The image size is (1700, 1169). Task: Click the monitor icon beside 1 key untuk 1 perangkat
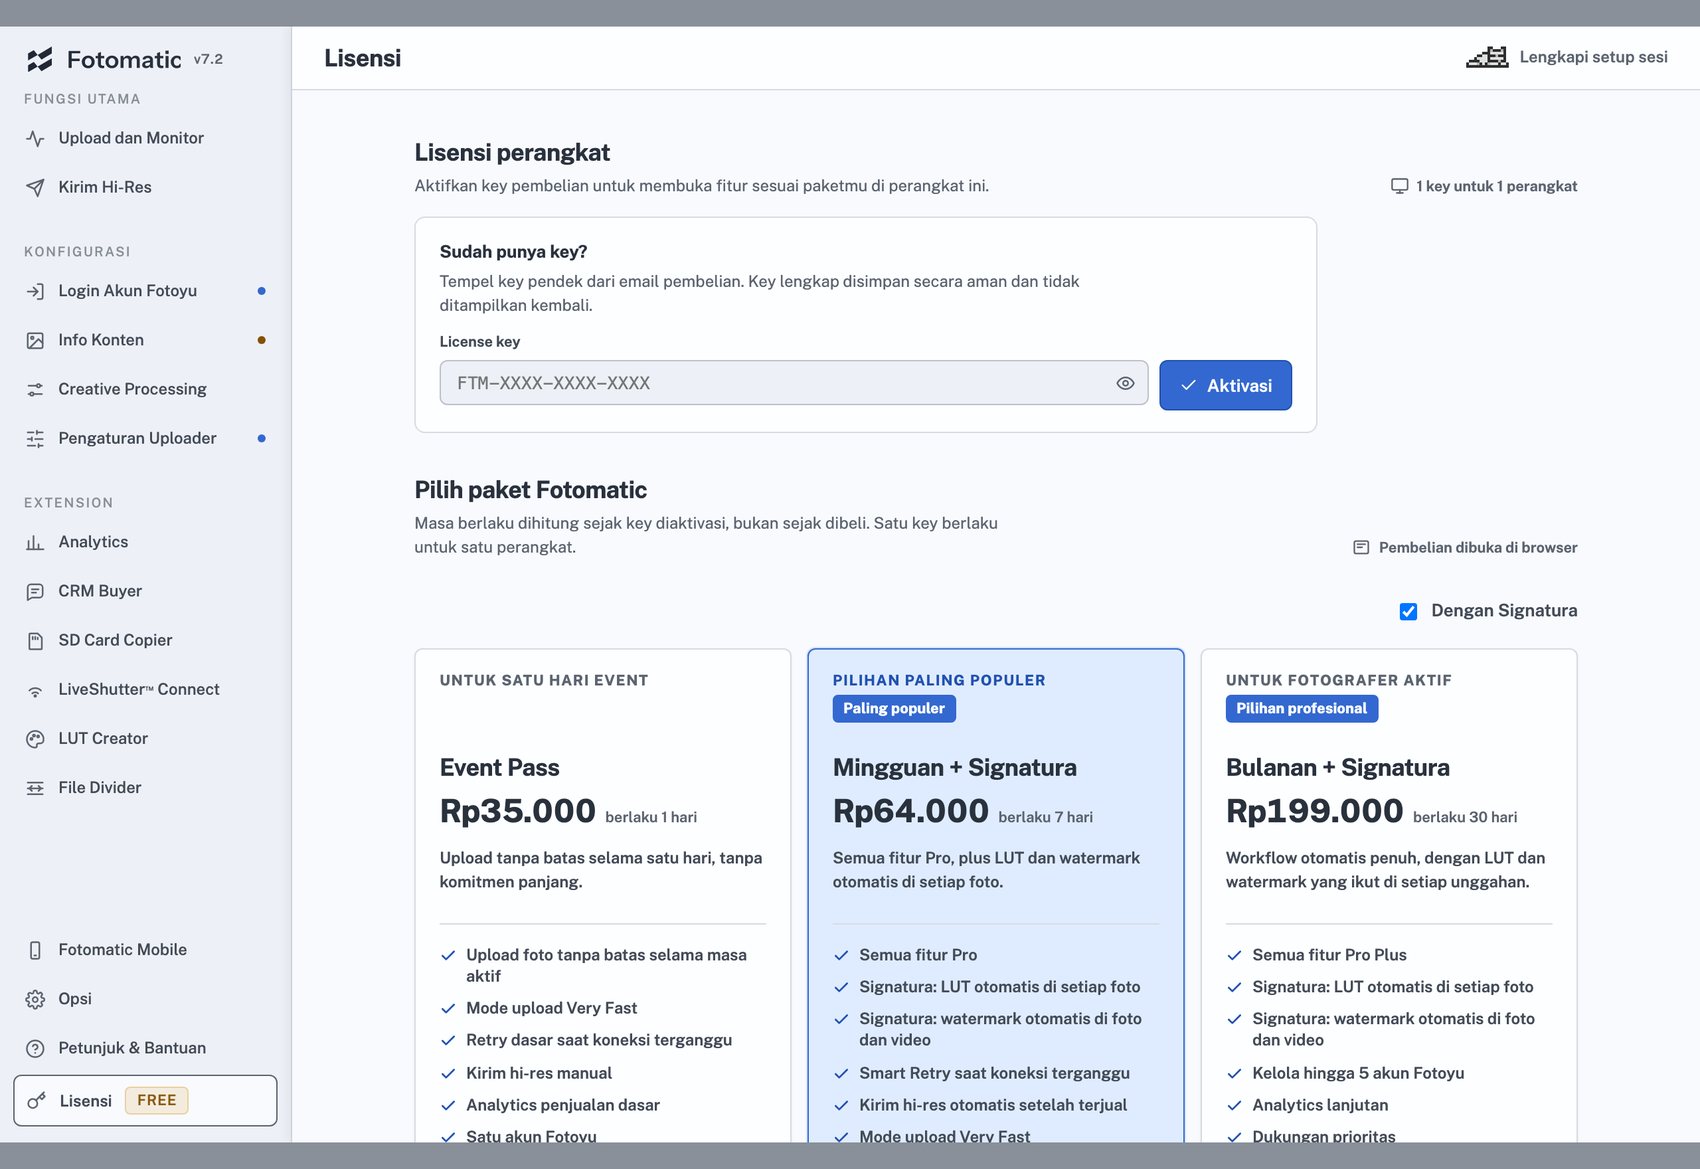[x=1399, y=186]
